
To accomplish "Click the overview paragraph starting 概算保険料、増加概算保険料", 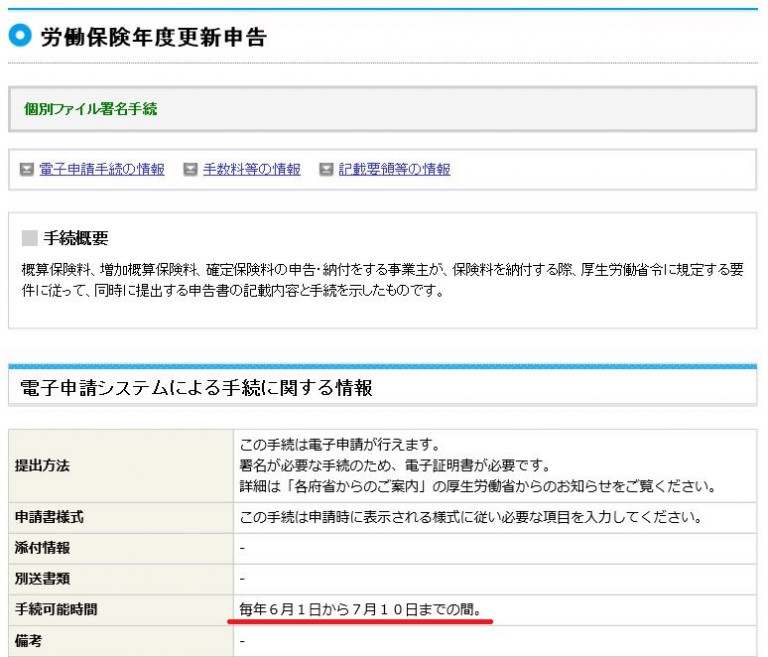I will 383,280.
